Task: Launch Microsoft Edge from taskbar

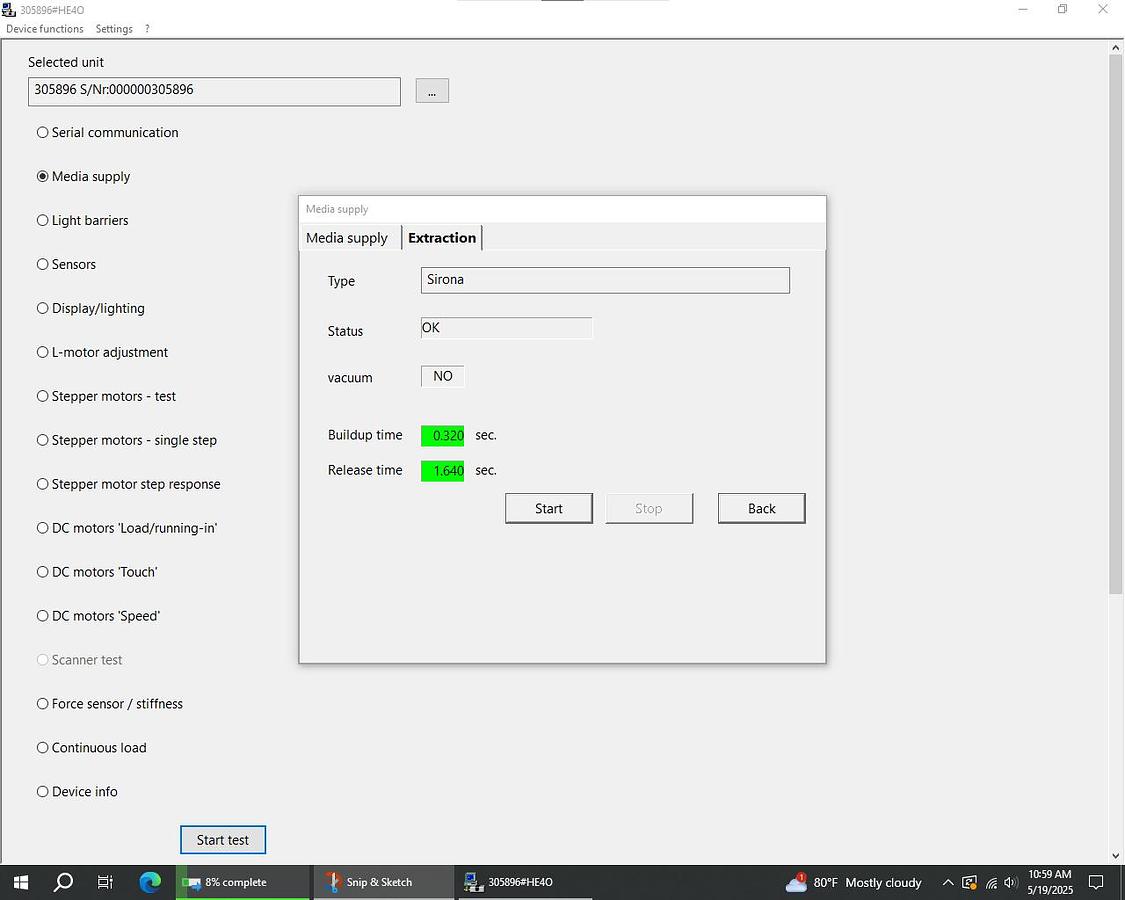Action: 150,882
